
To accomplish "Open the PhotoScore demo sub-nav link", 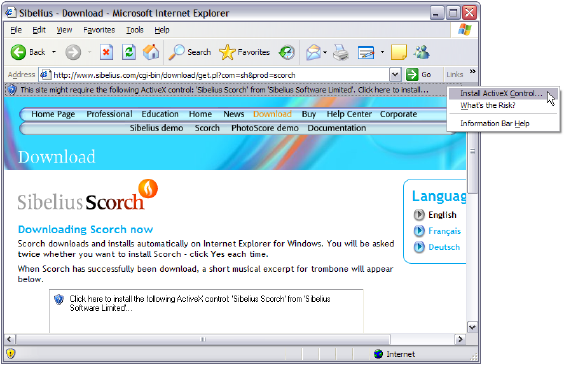I will [265, 128].
